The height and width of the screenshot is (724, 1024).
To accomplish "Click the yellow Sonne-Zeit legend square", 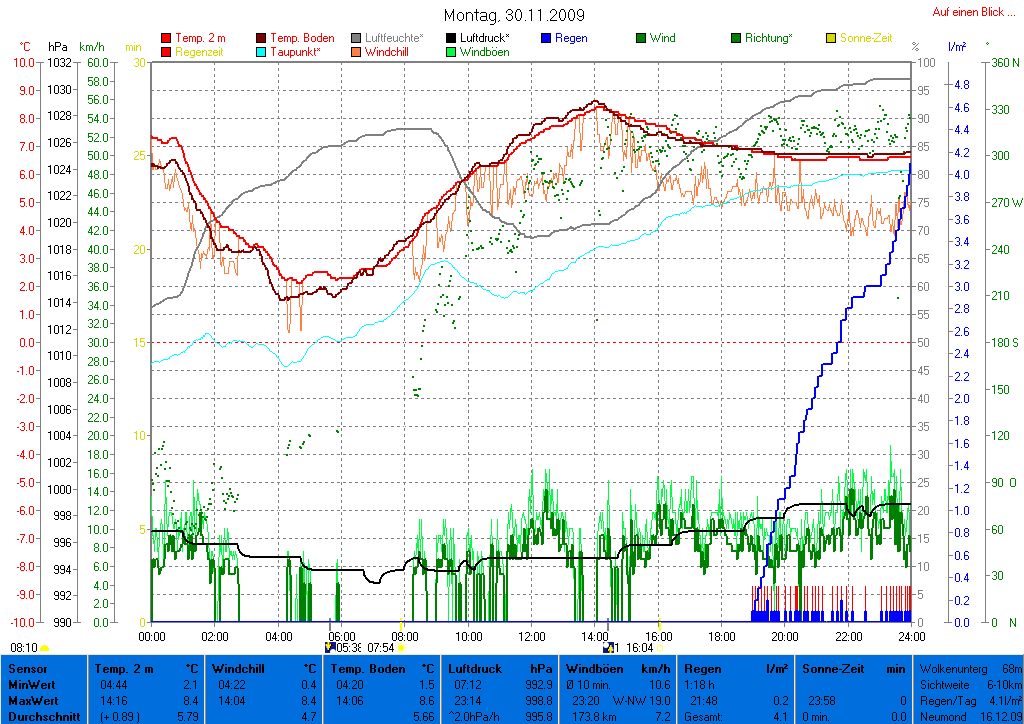I will coord(830,38).
